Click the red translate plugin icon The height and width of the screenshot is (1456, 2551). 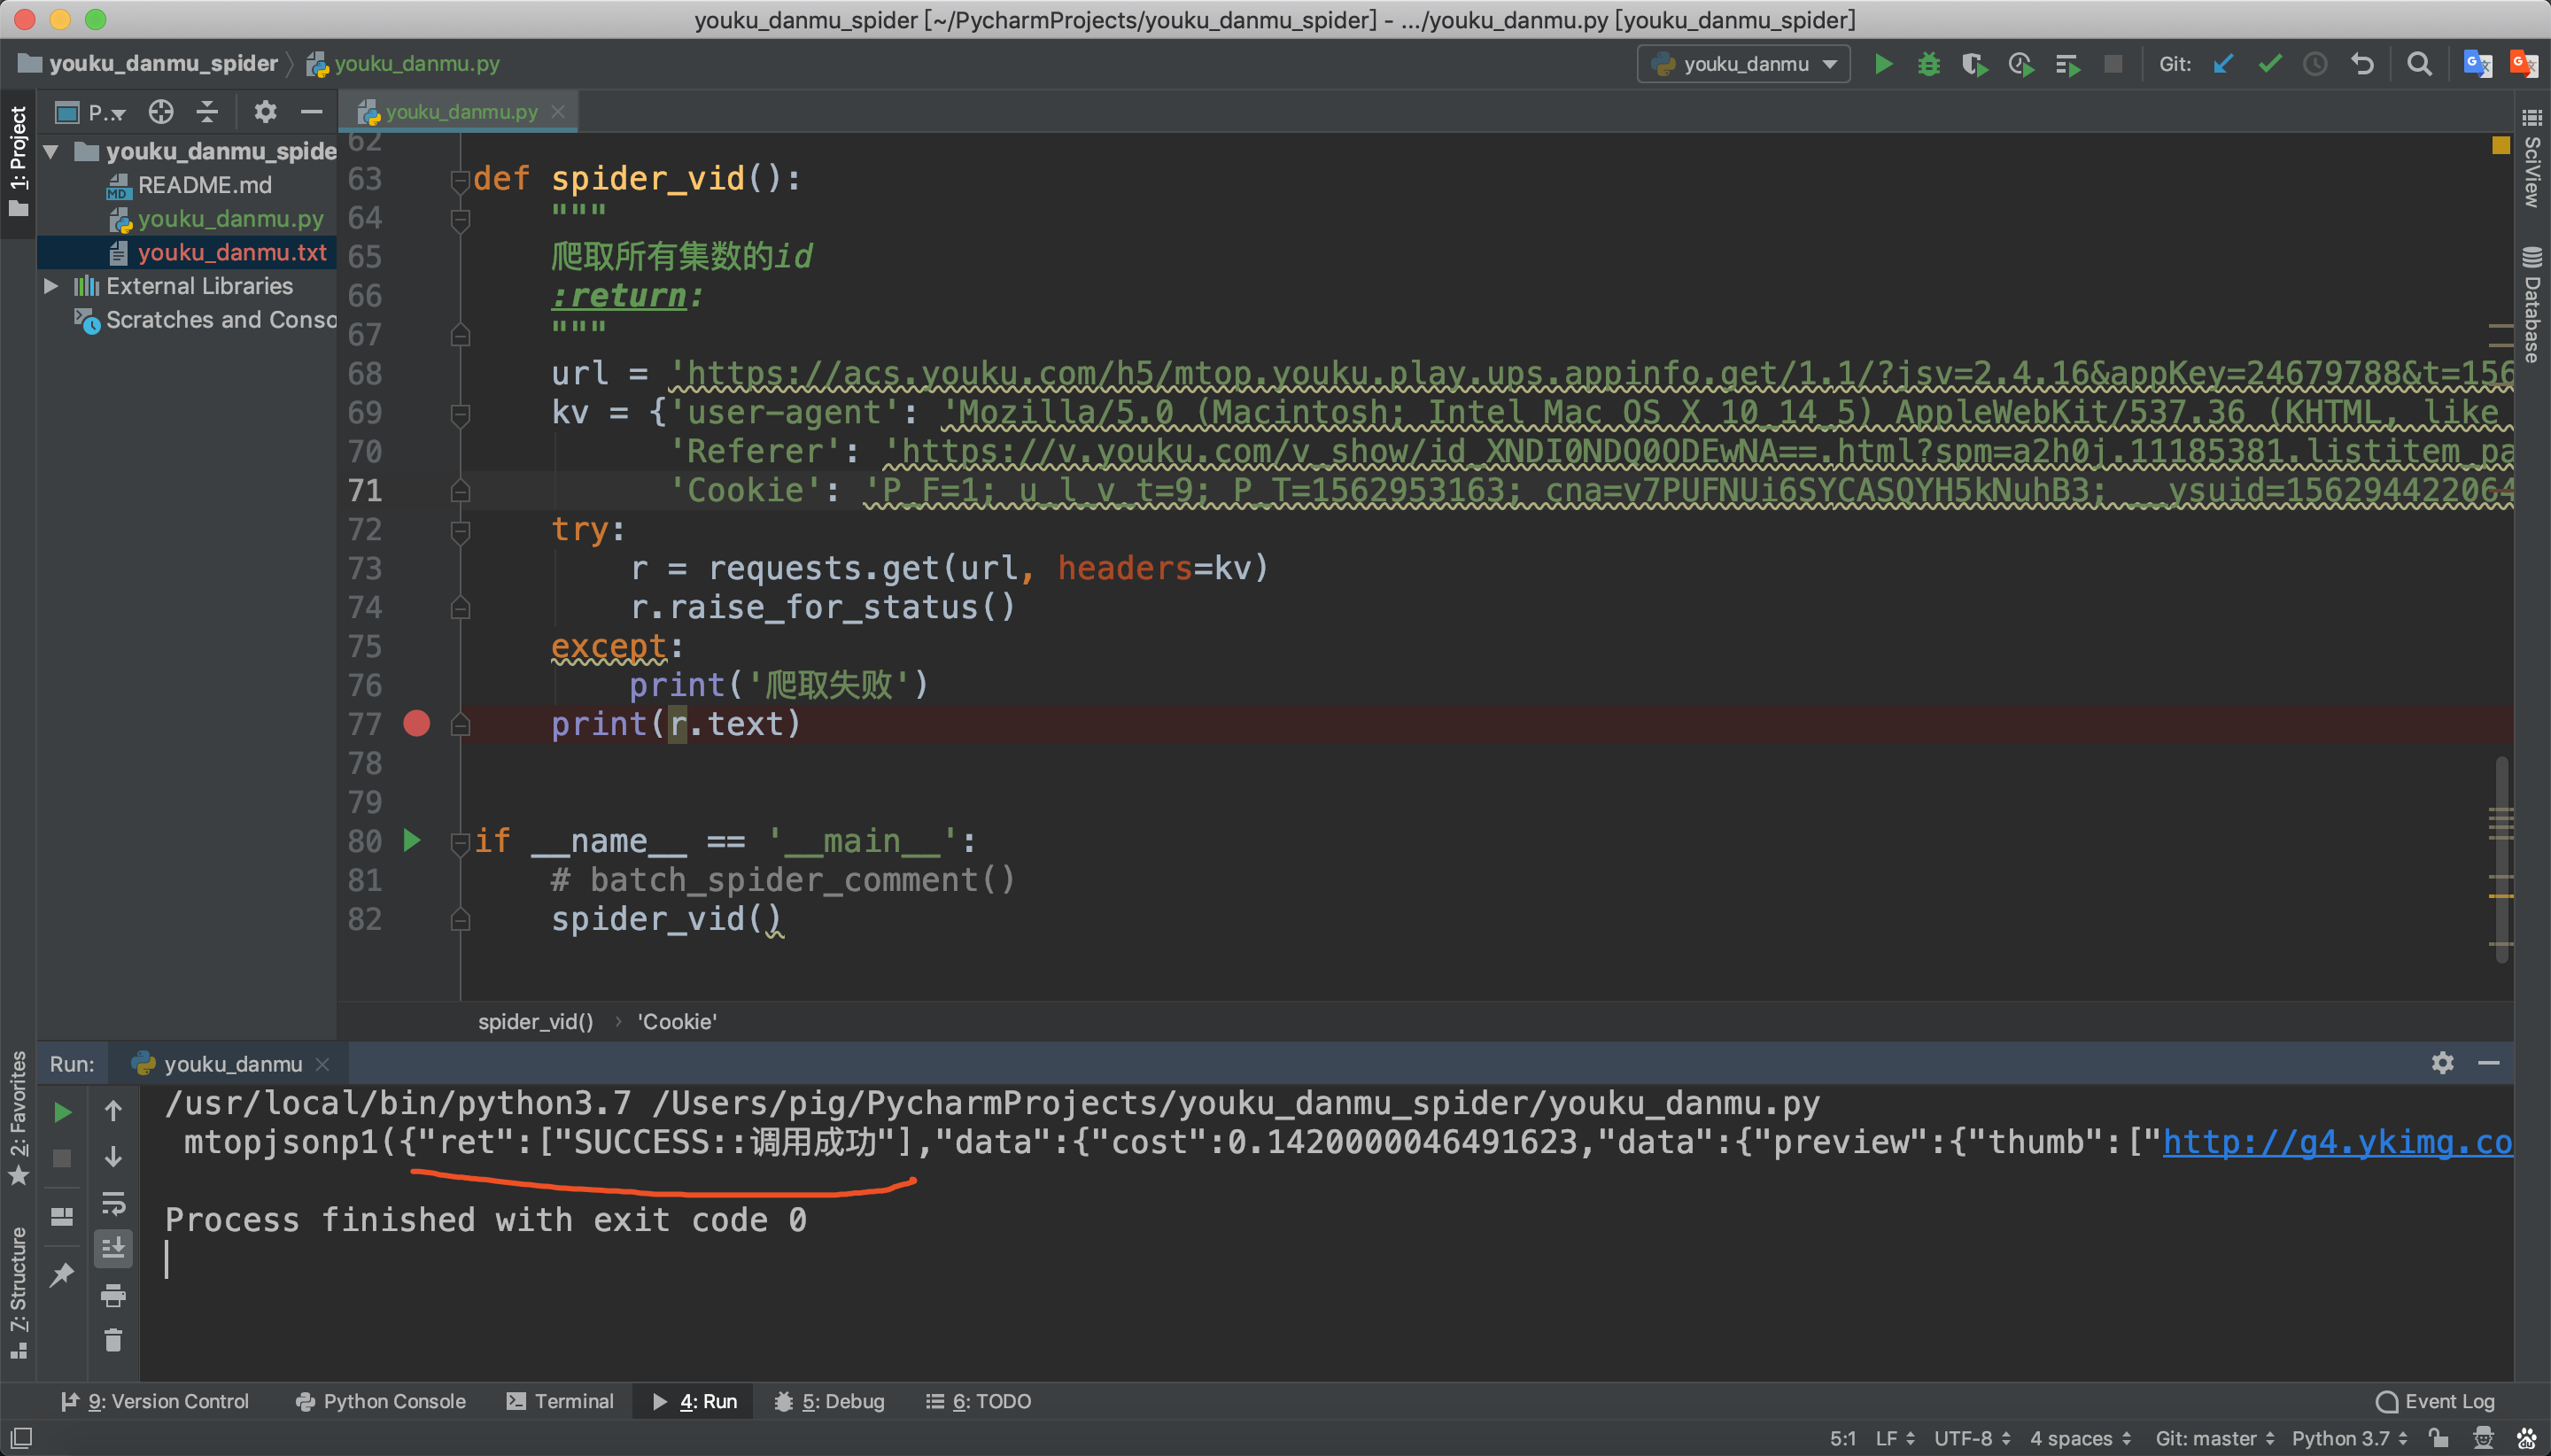point(2524,64)
